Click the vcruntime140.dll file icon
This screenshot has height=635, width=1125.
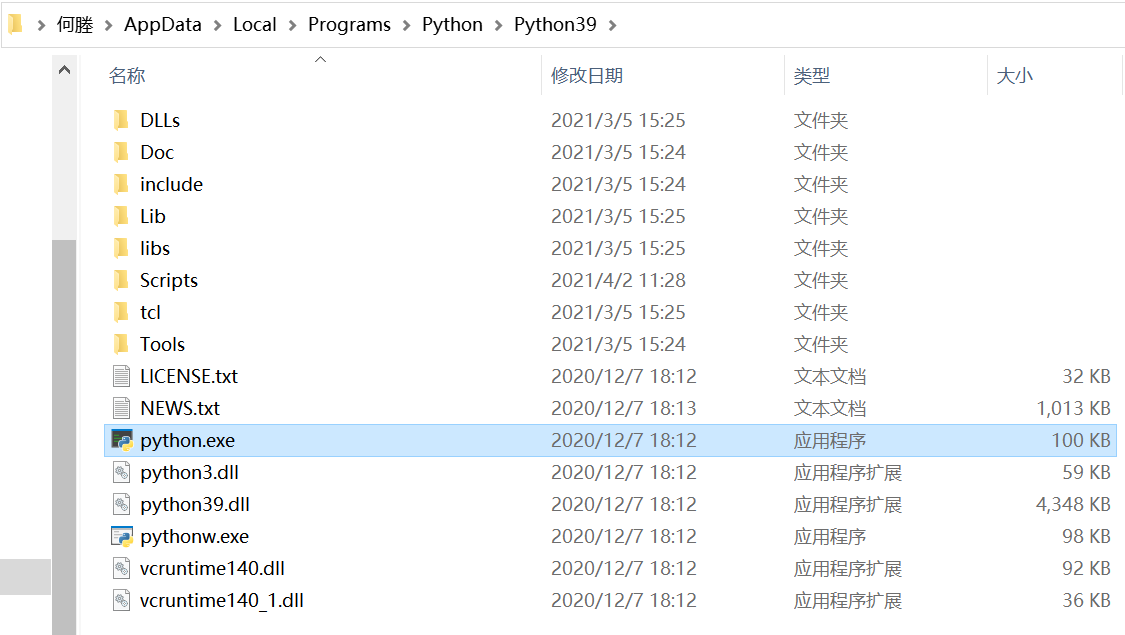(121, 568)
